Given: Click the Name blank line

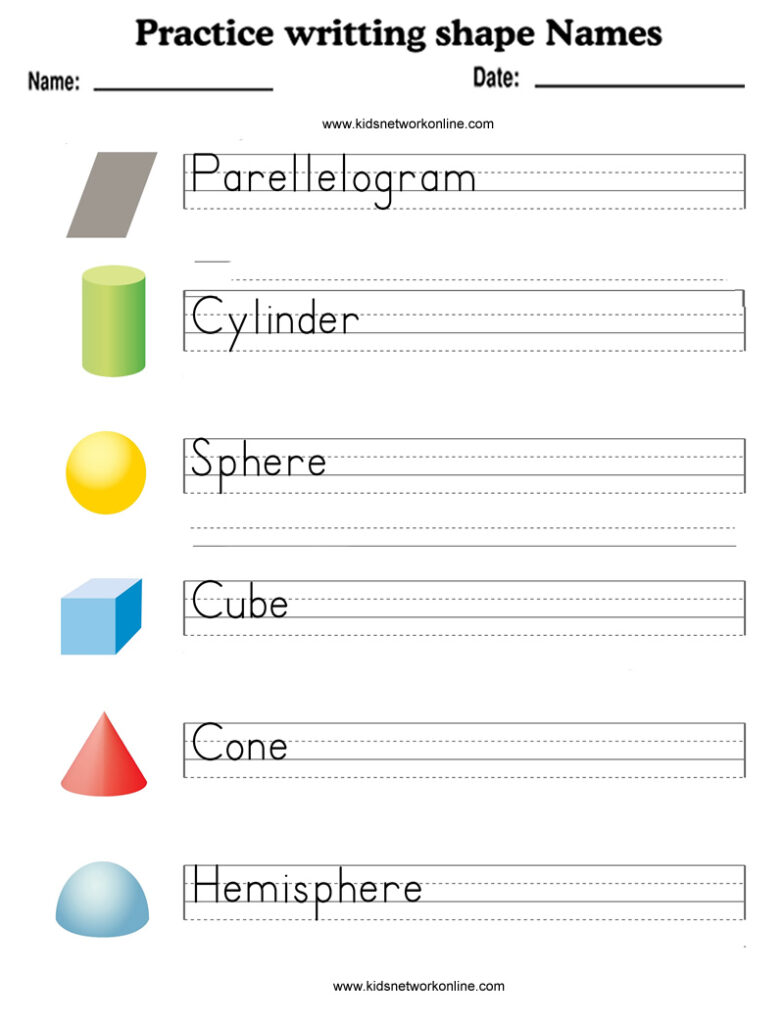Looking at the screenshot, I should pyautogui.click(x=184, y=88).
